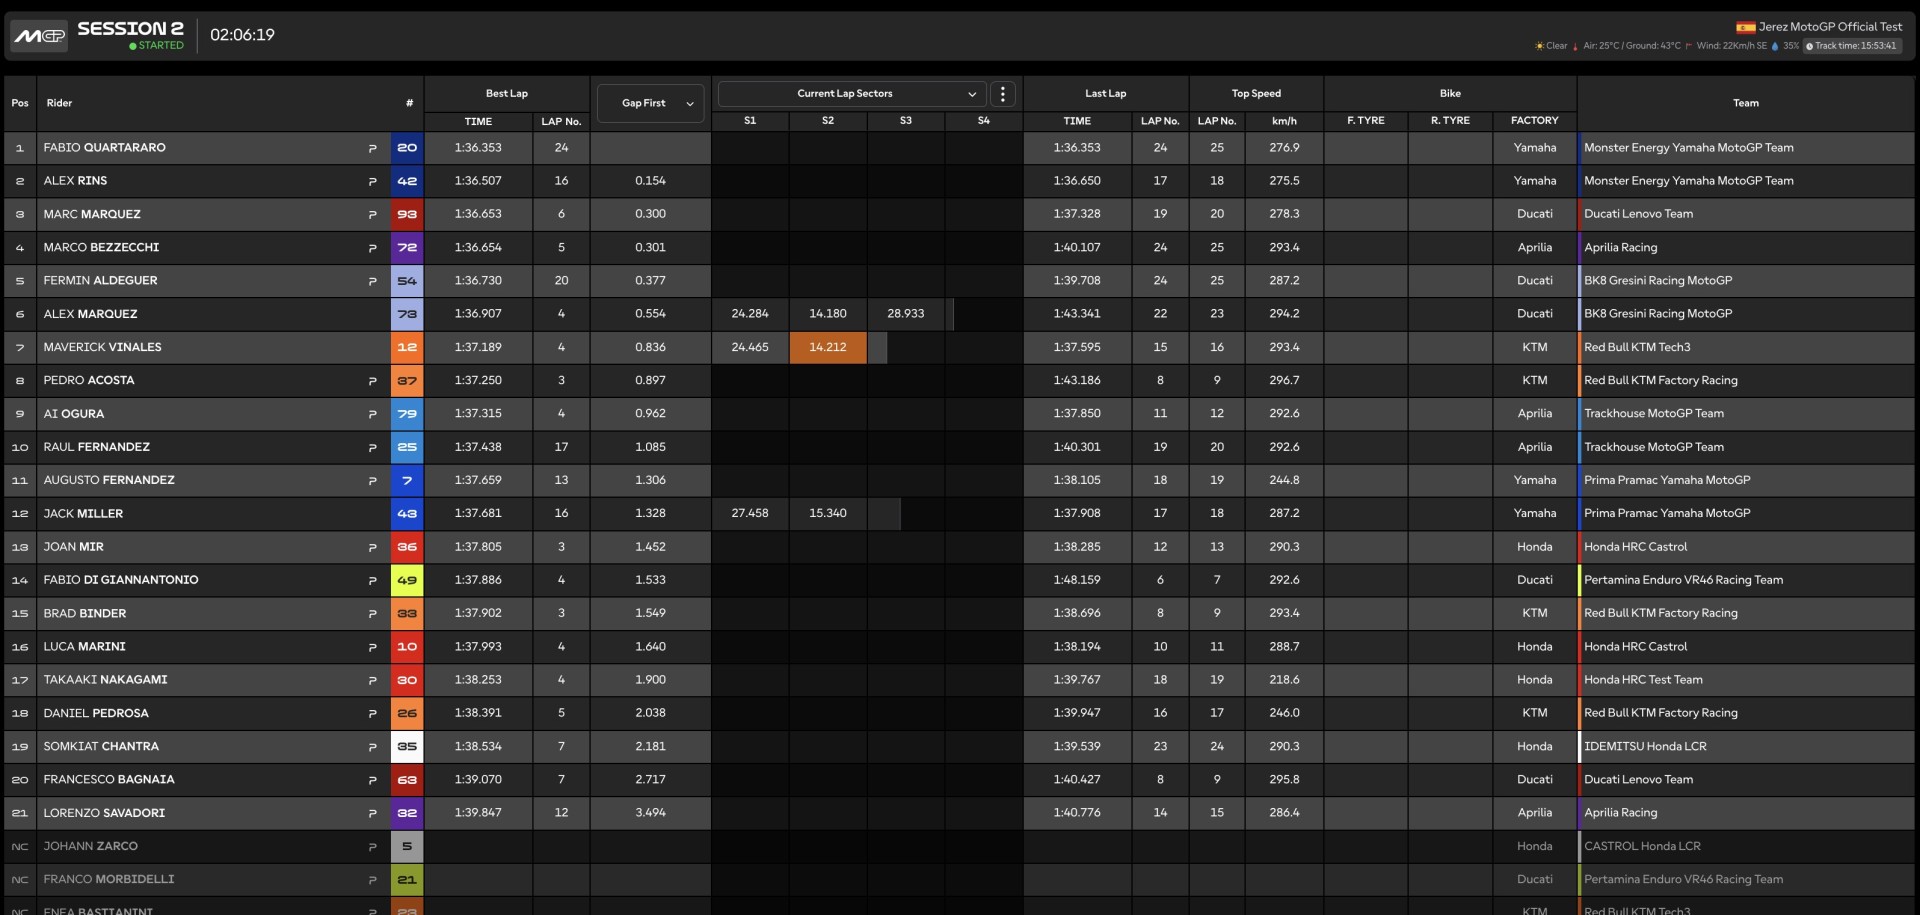Click the blue number 20 badge for Quartararo

(x=407, y=148)
